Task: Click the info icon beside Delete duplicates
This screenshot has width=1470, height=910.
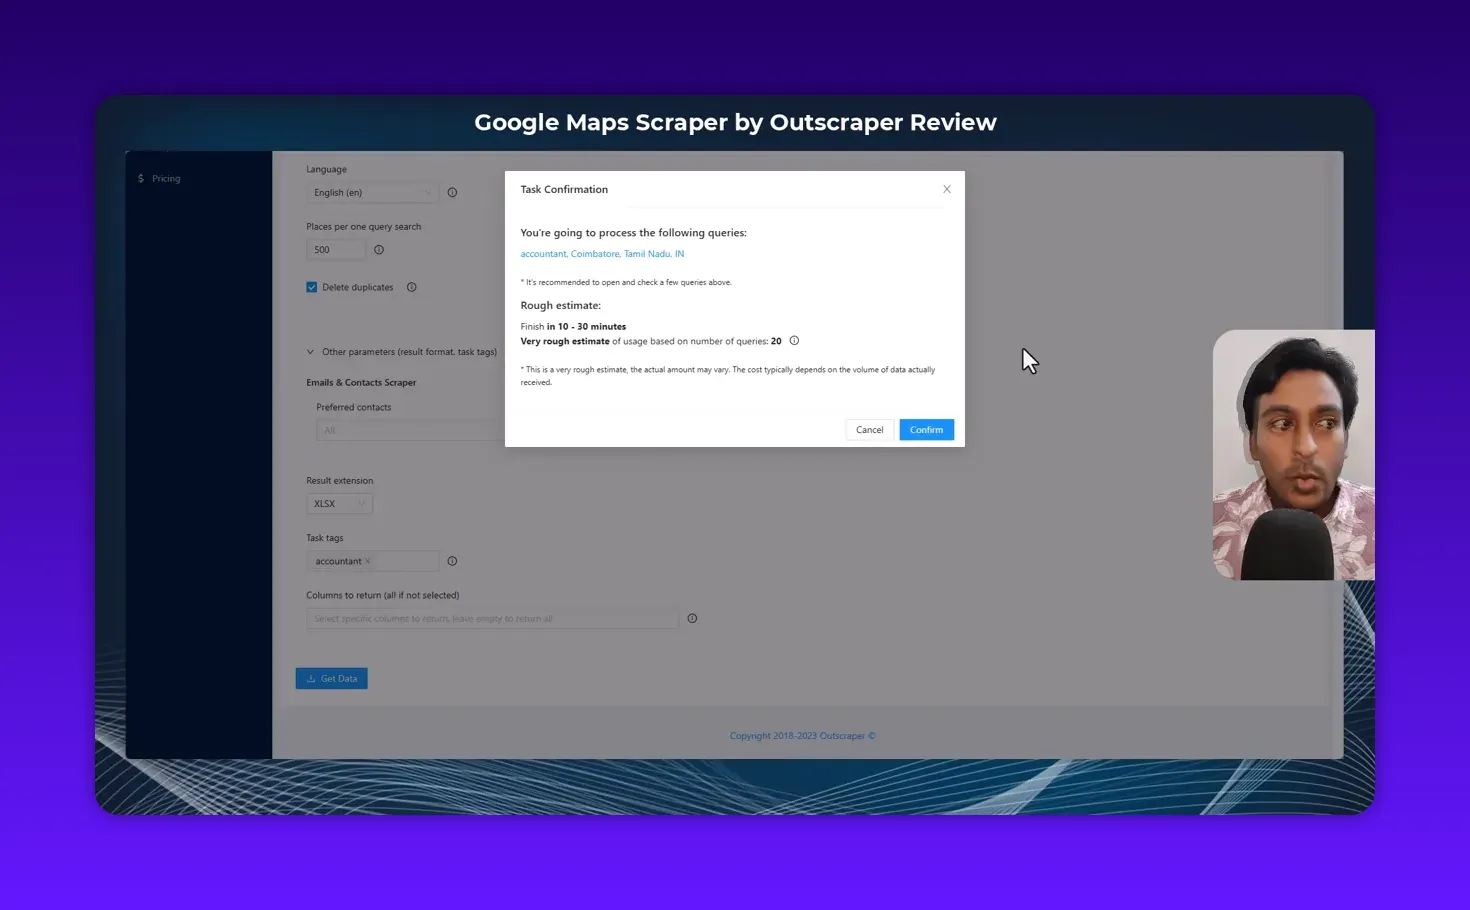Action: (411, 287)
